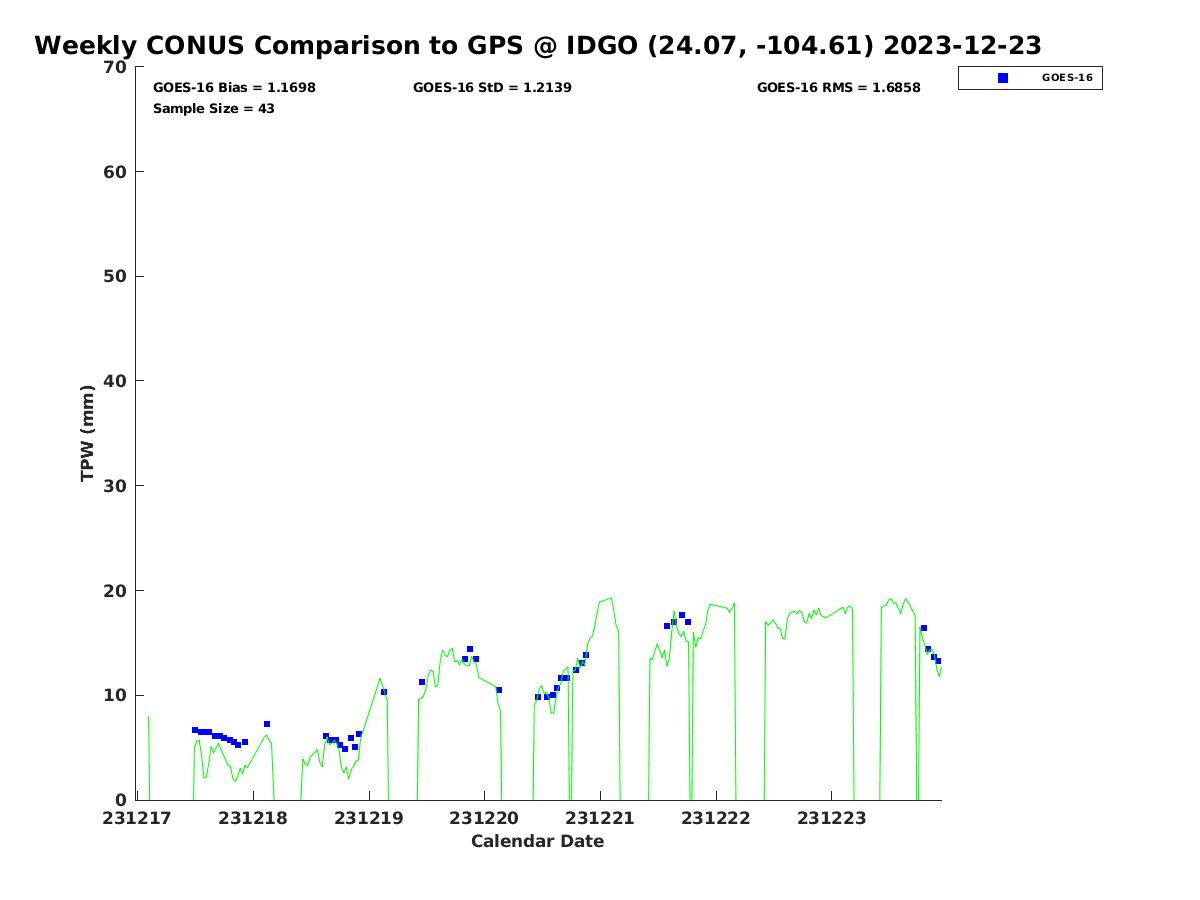Click the rightmost blue GOES-16 data point
This screenshot has height=900, width=1200.
pos(938,661)
